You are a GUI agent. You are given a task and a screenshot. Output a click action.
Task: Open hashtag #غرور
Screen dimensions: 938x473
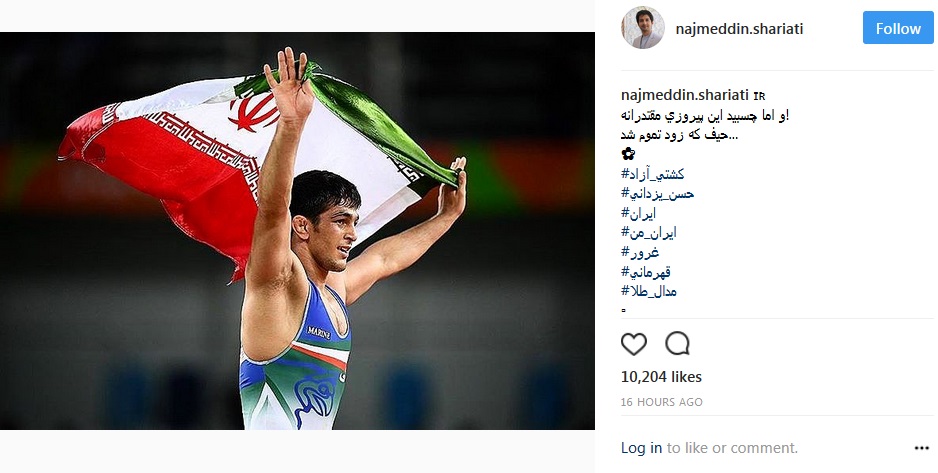click(x=640, y=252)
